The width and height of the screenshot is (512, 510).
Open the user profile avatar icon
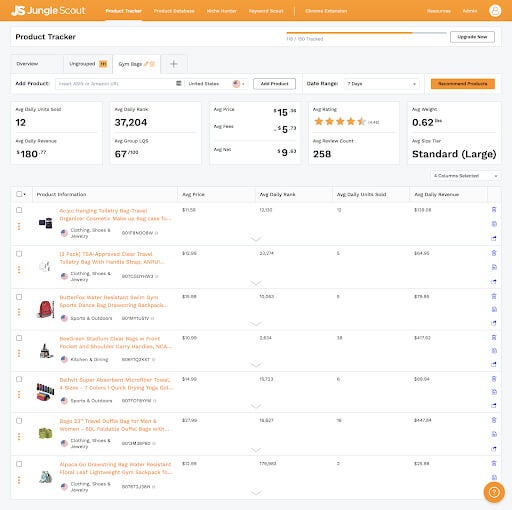[495, 11]
